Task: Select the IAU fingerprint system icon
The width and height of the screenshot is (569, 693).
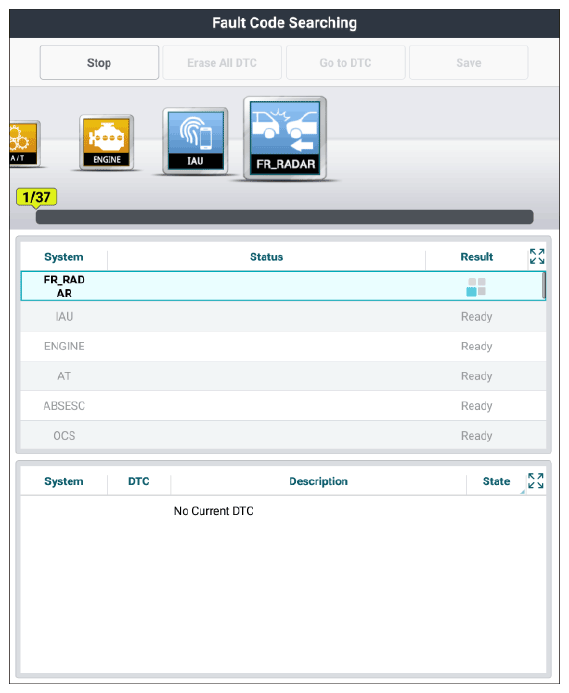Action: click(x=195, y=141)
